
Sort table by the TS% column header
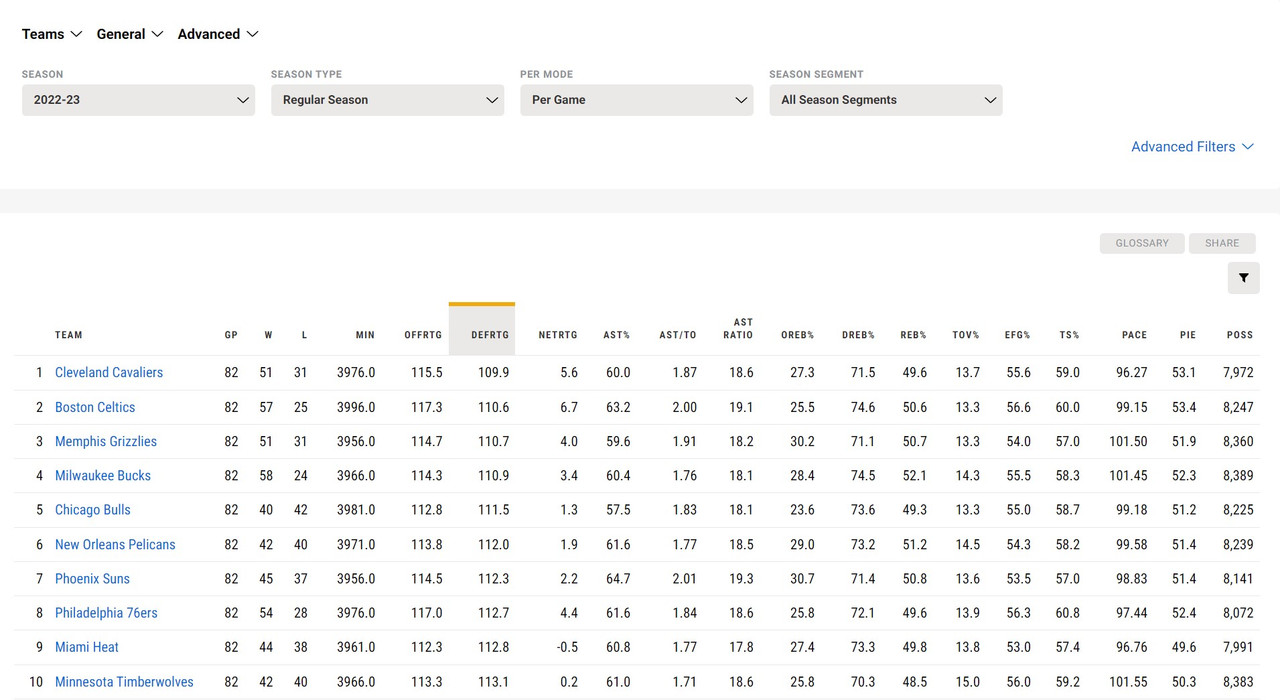1070,335
